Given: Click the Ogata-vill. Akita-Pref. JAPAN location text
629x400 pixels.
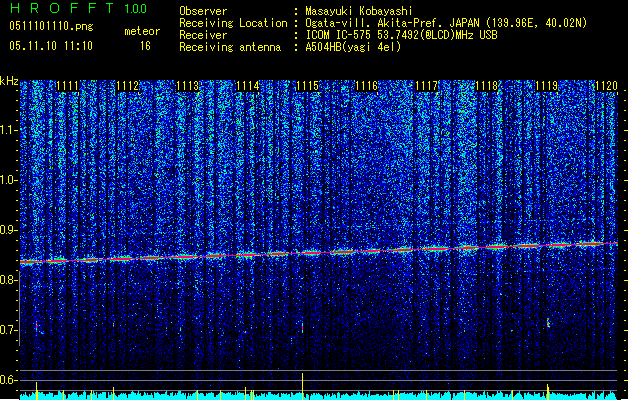Looking at the screenshot, I should (x=446, y=23).
